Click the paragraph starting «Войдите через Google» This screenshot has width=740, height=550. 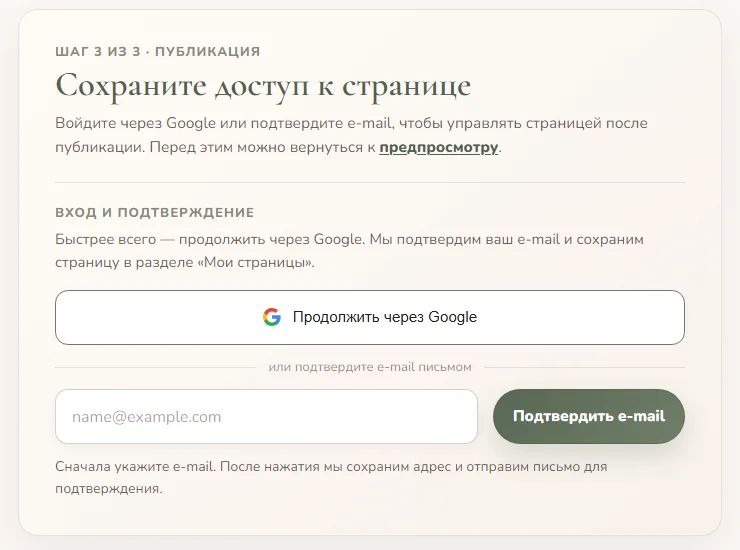point(351,135)
